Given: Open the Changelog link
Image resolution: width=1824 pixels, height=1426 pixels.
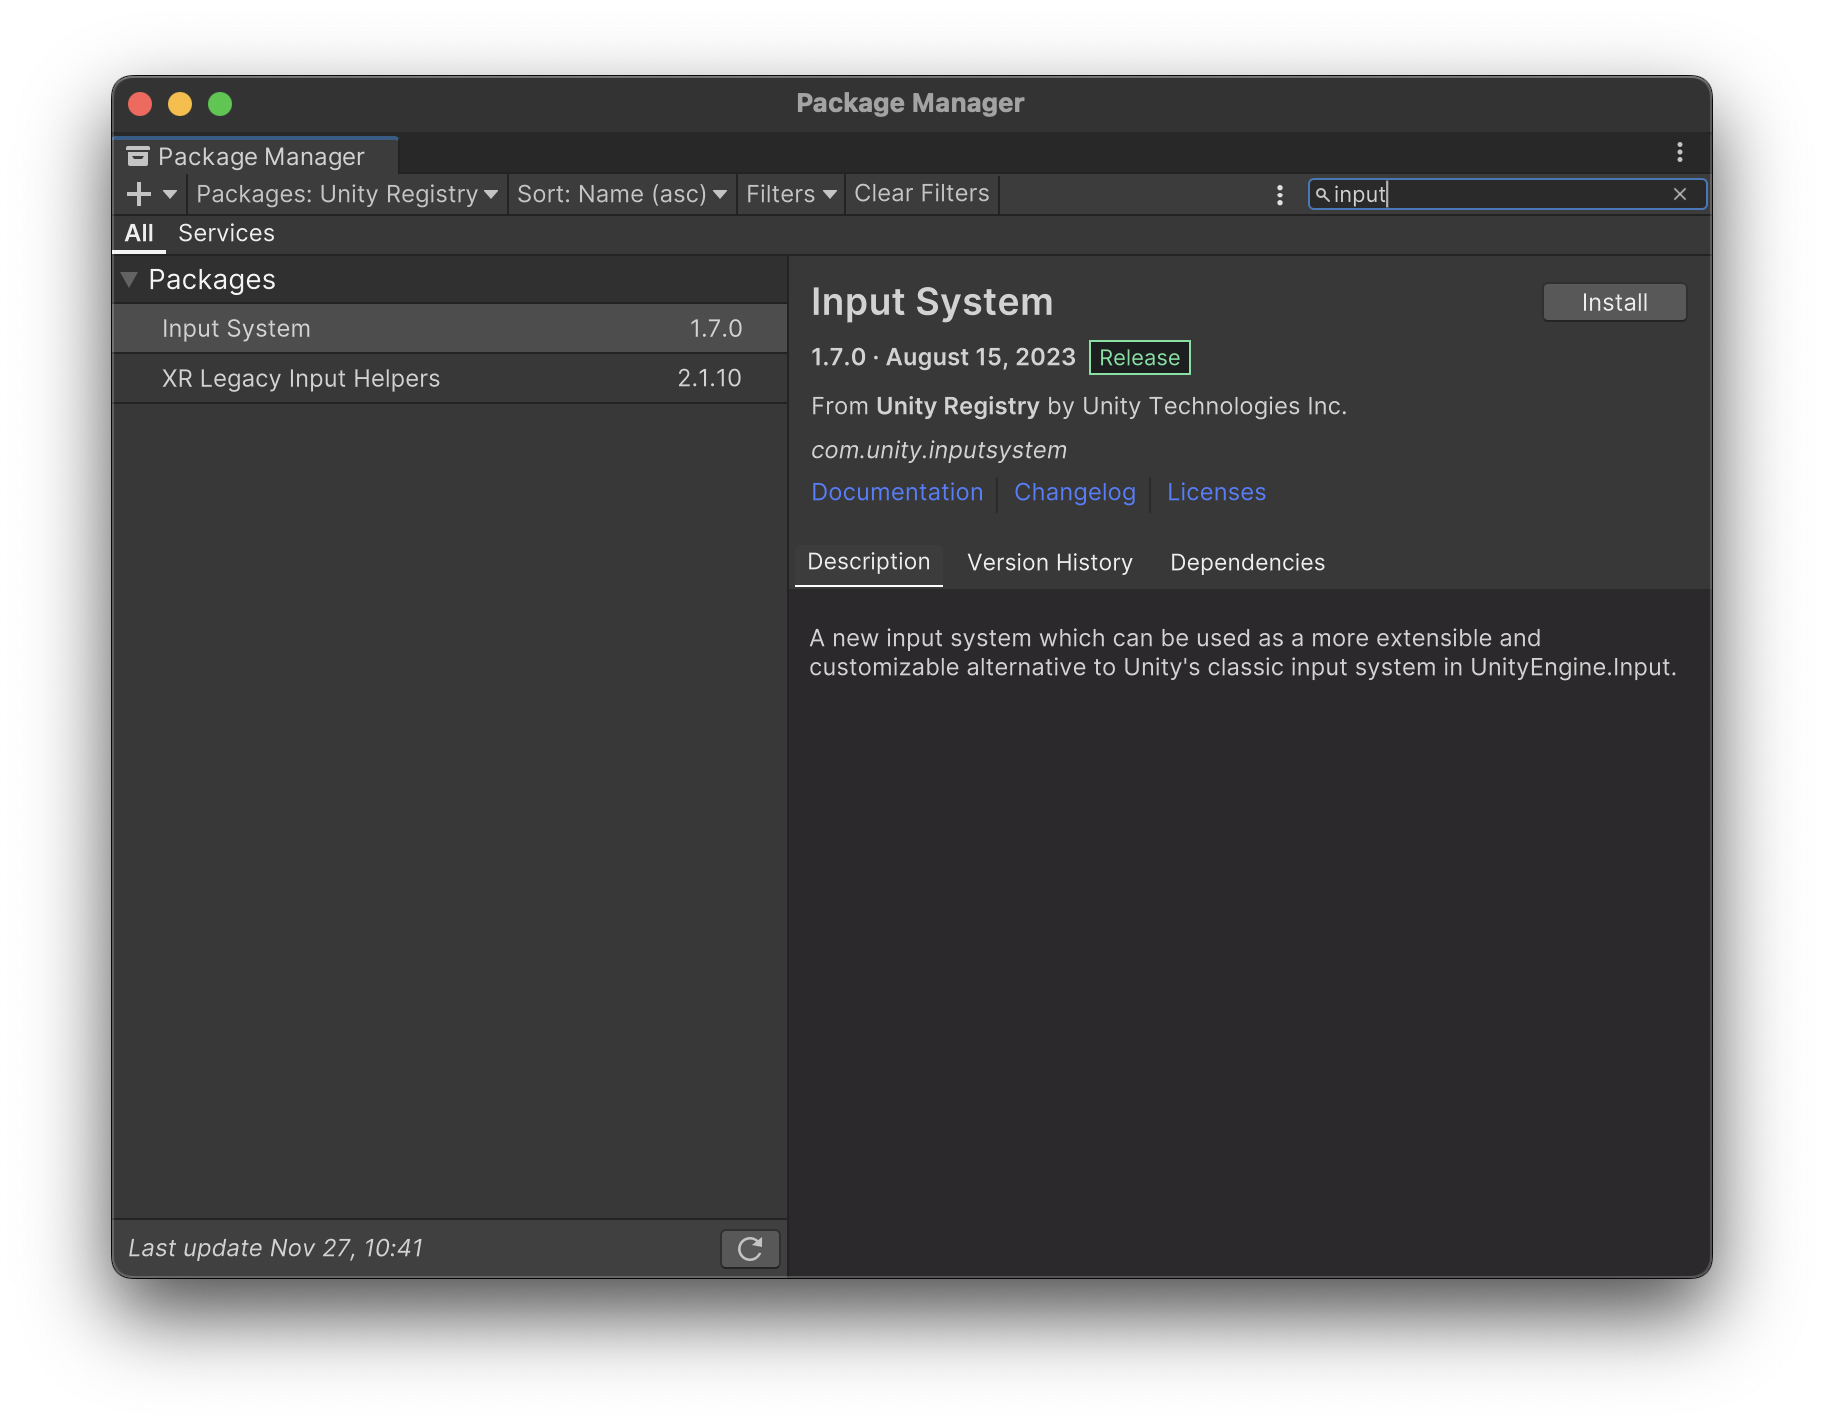Looking at the screenshot, I should coord(1075,492).
